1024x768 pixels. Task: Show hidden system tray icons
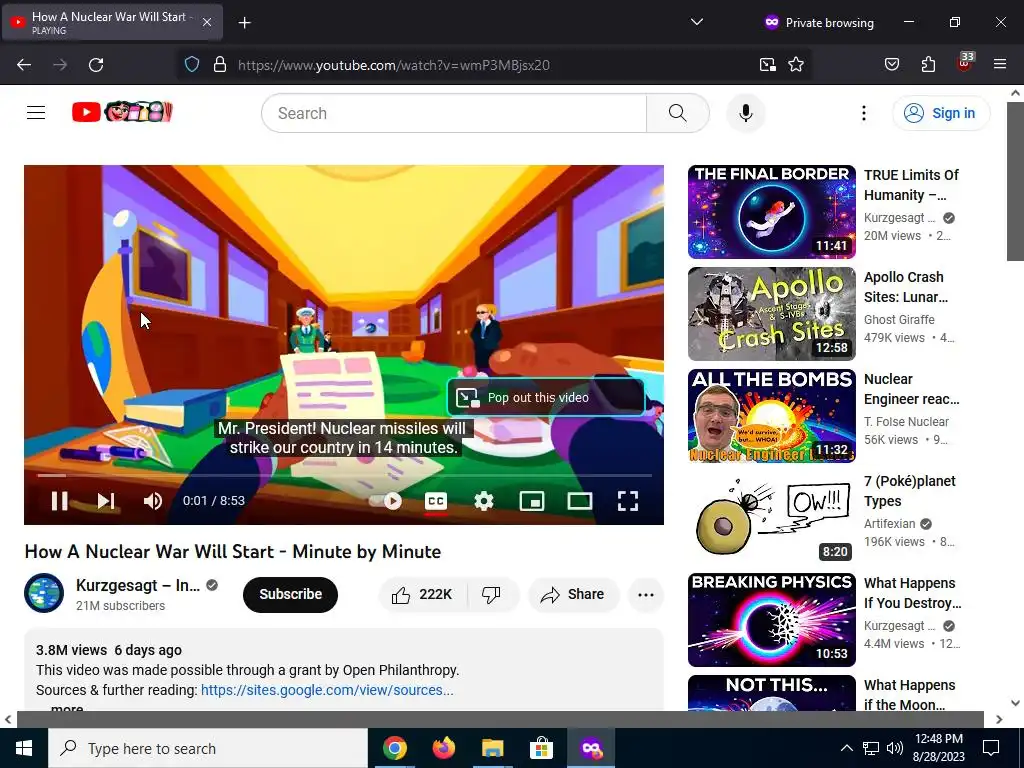[x=846, y=748]
